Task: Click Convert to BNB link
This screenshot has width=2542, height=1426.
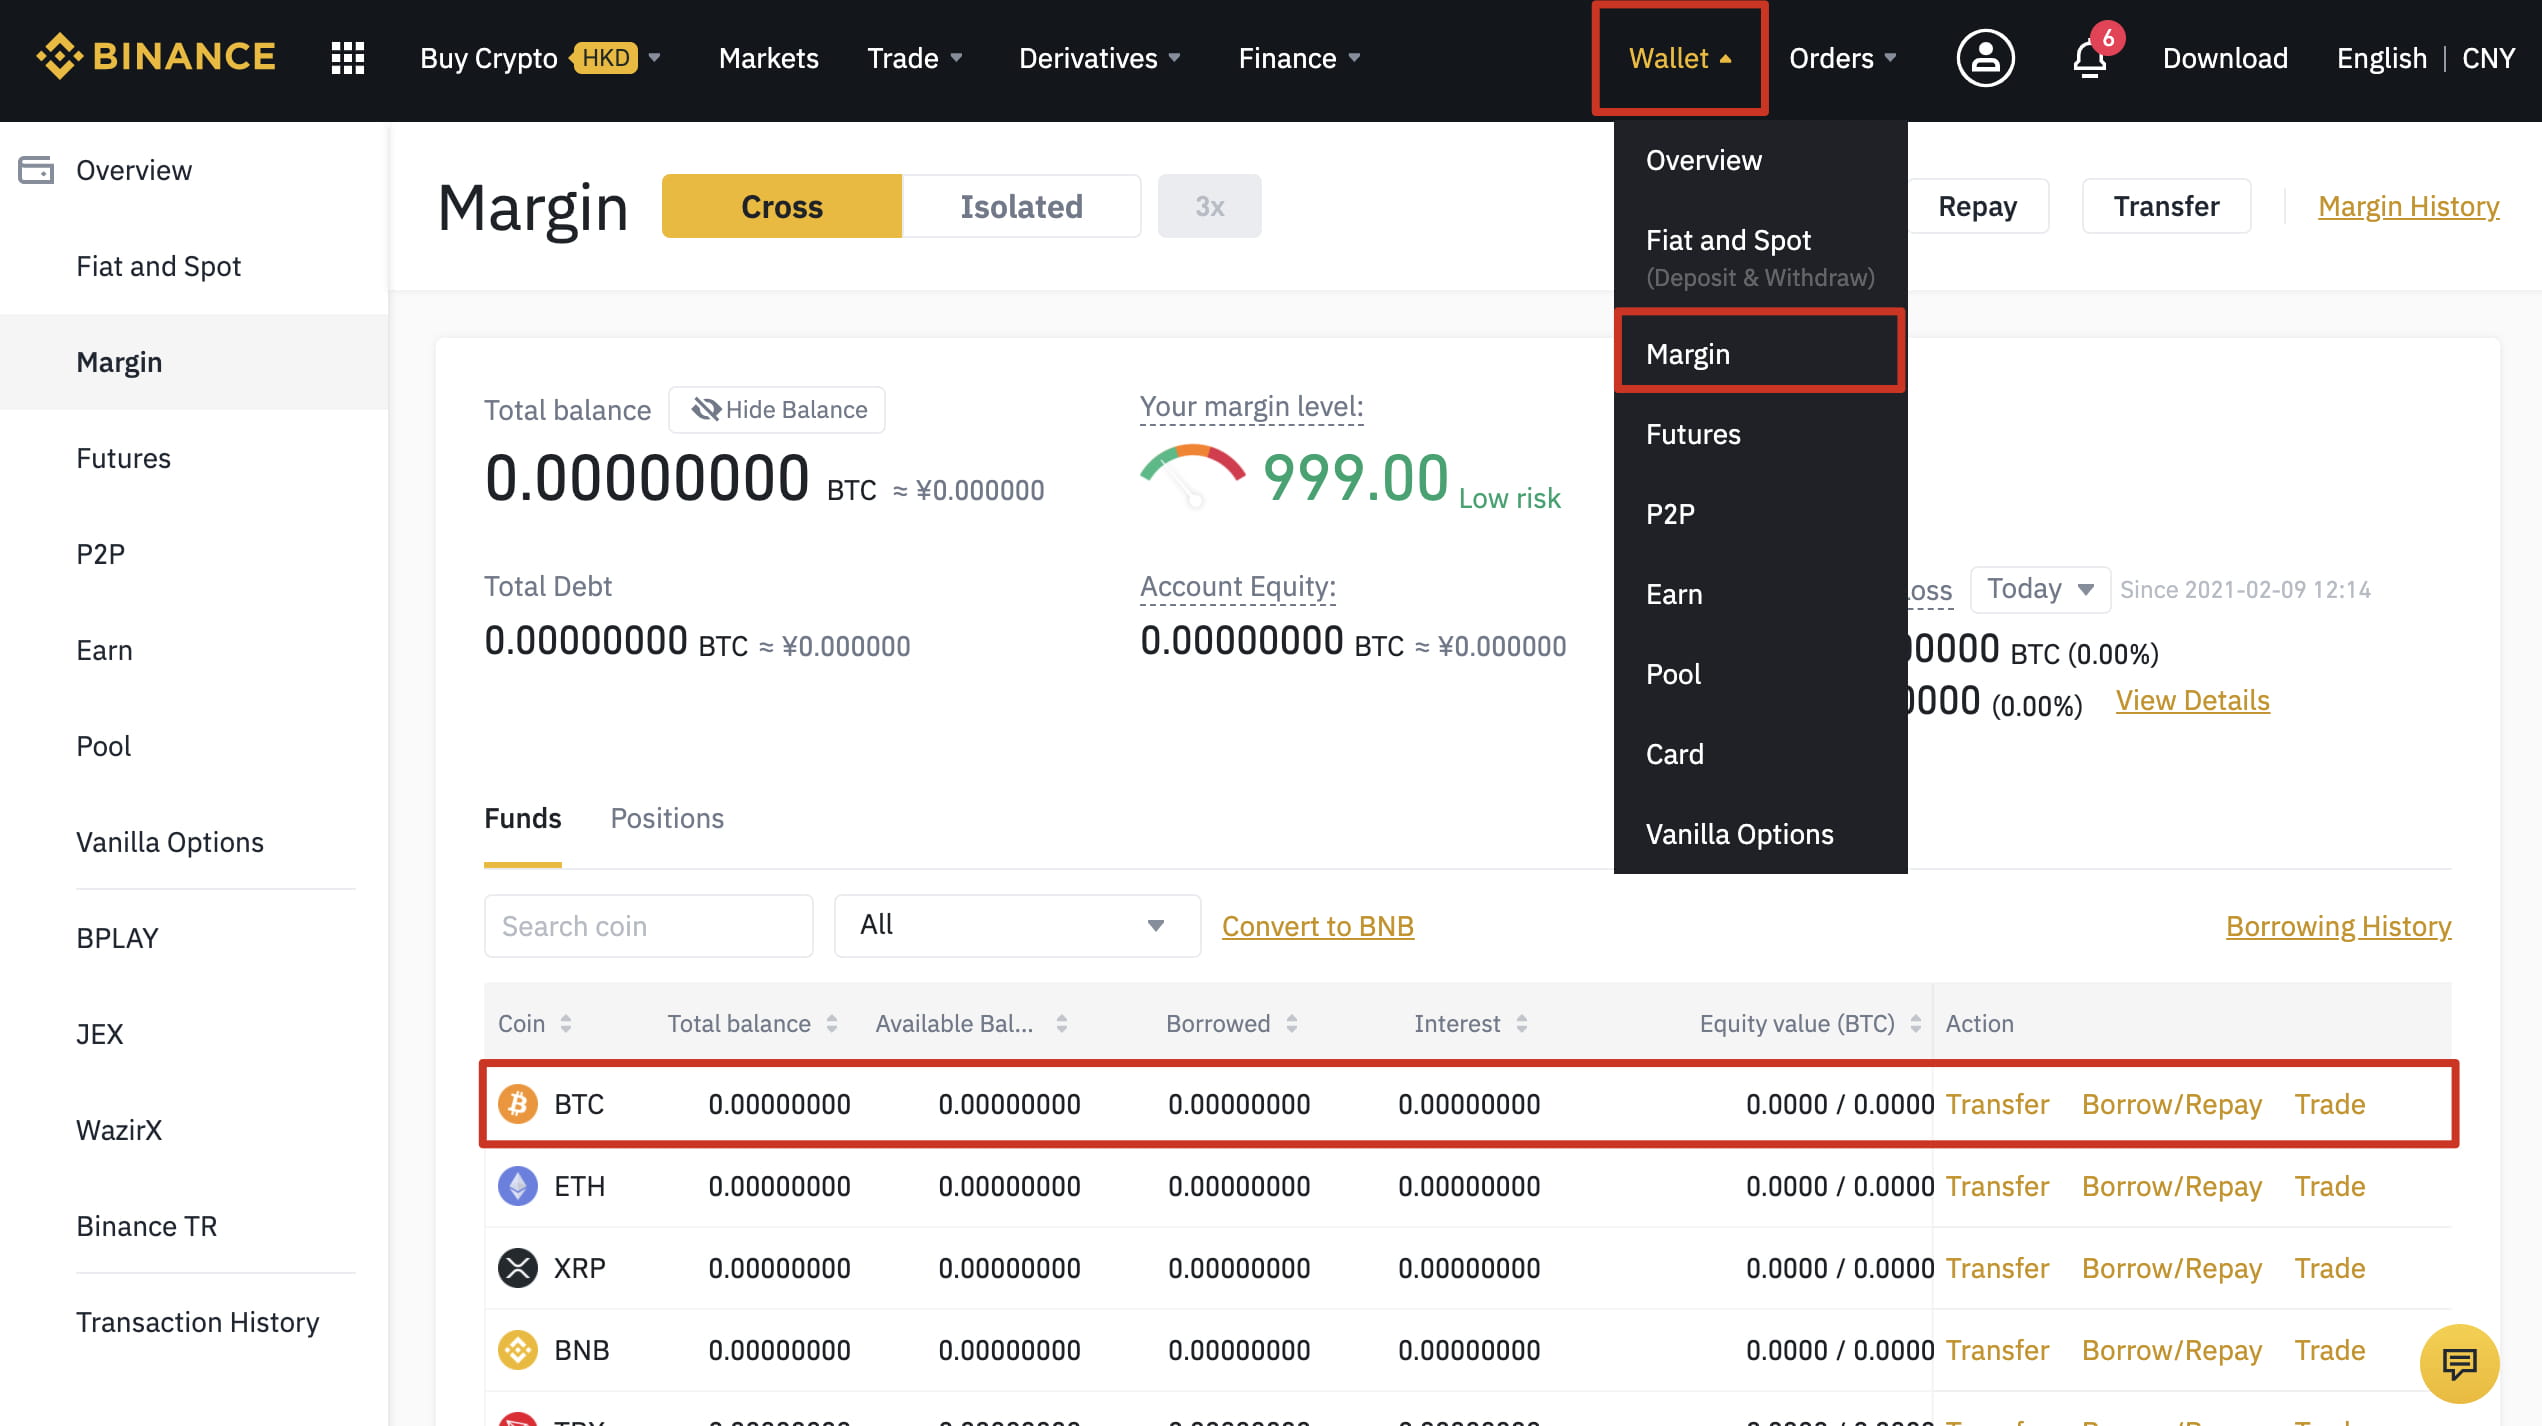Action: pyautogui.click(x=1317, y=926)
